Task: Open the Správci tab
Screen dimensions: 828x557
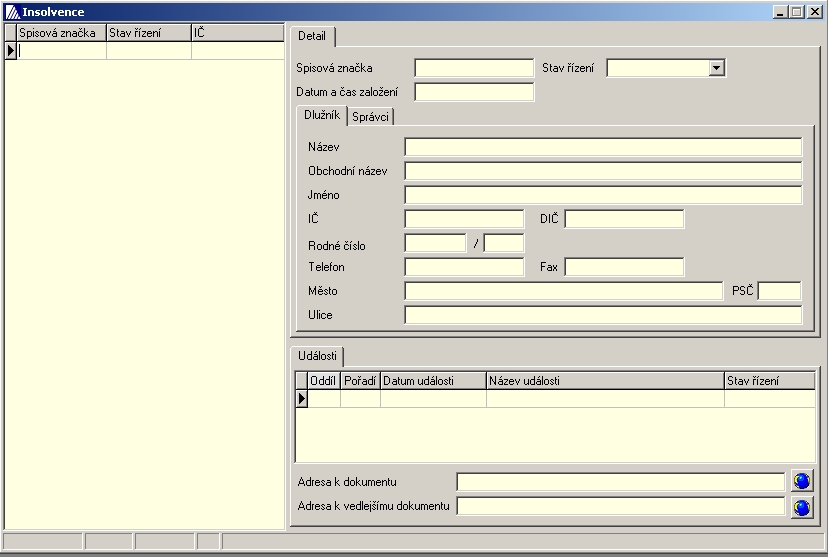Action: (370, 117)
